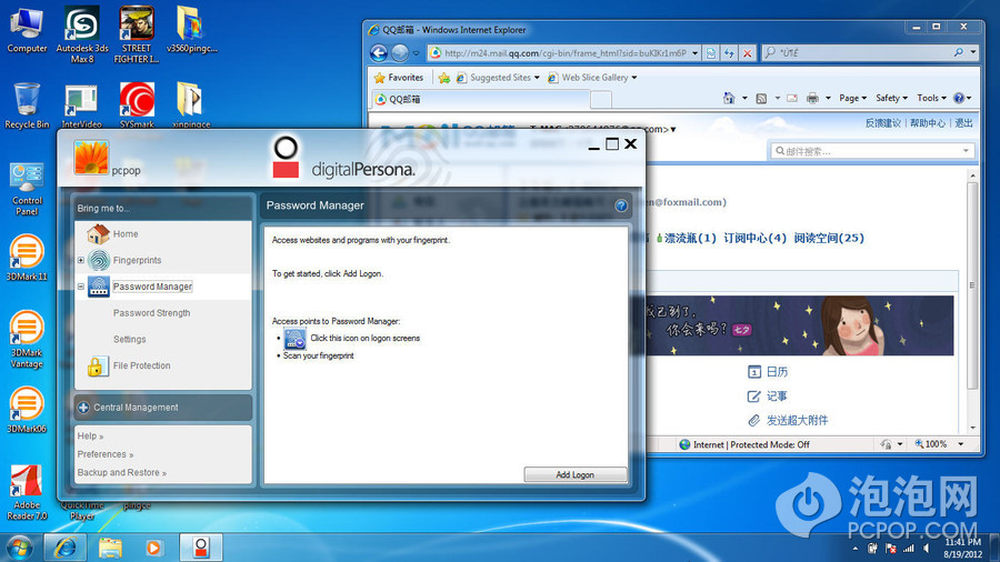This screenshot has width=1000, height=562.
Task: Click the Windows Start button
Action: coord(19,547)
